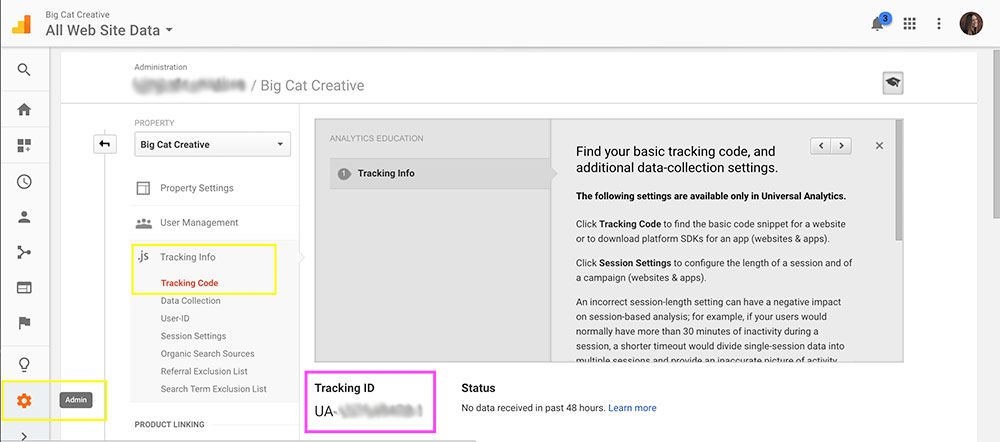Click the education panel scrollbar
Screen dimensions: 1000x442
click(x=899, y=180)
